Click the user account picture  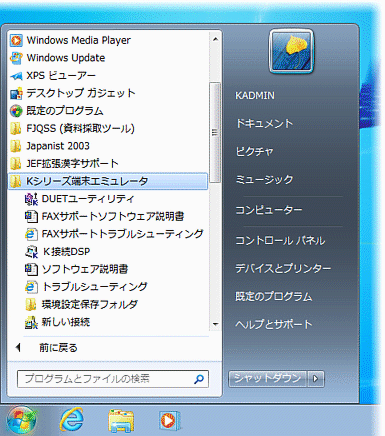(x=291, y=52)
